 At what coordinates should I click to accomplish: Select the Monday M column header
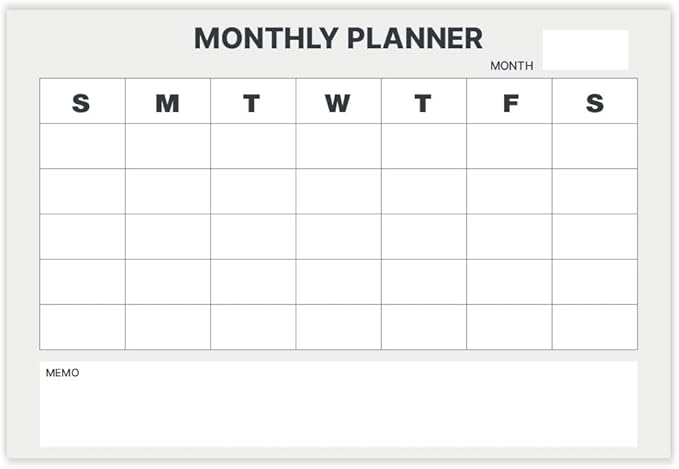coord(167,102)
